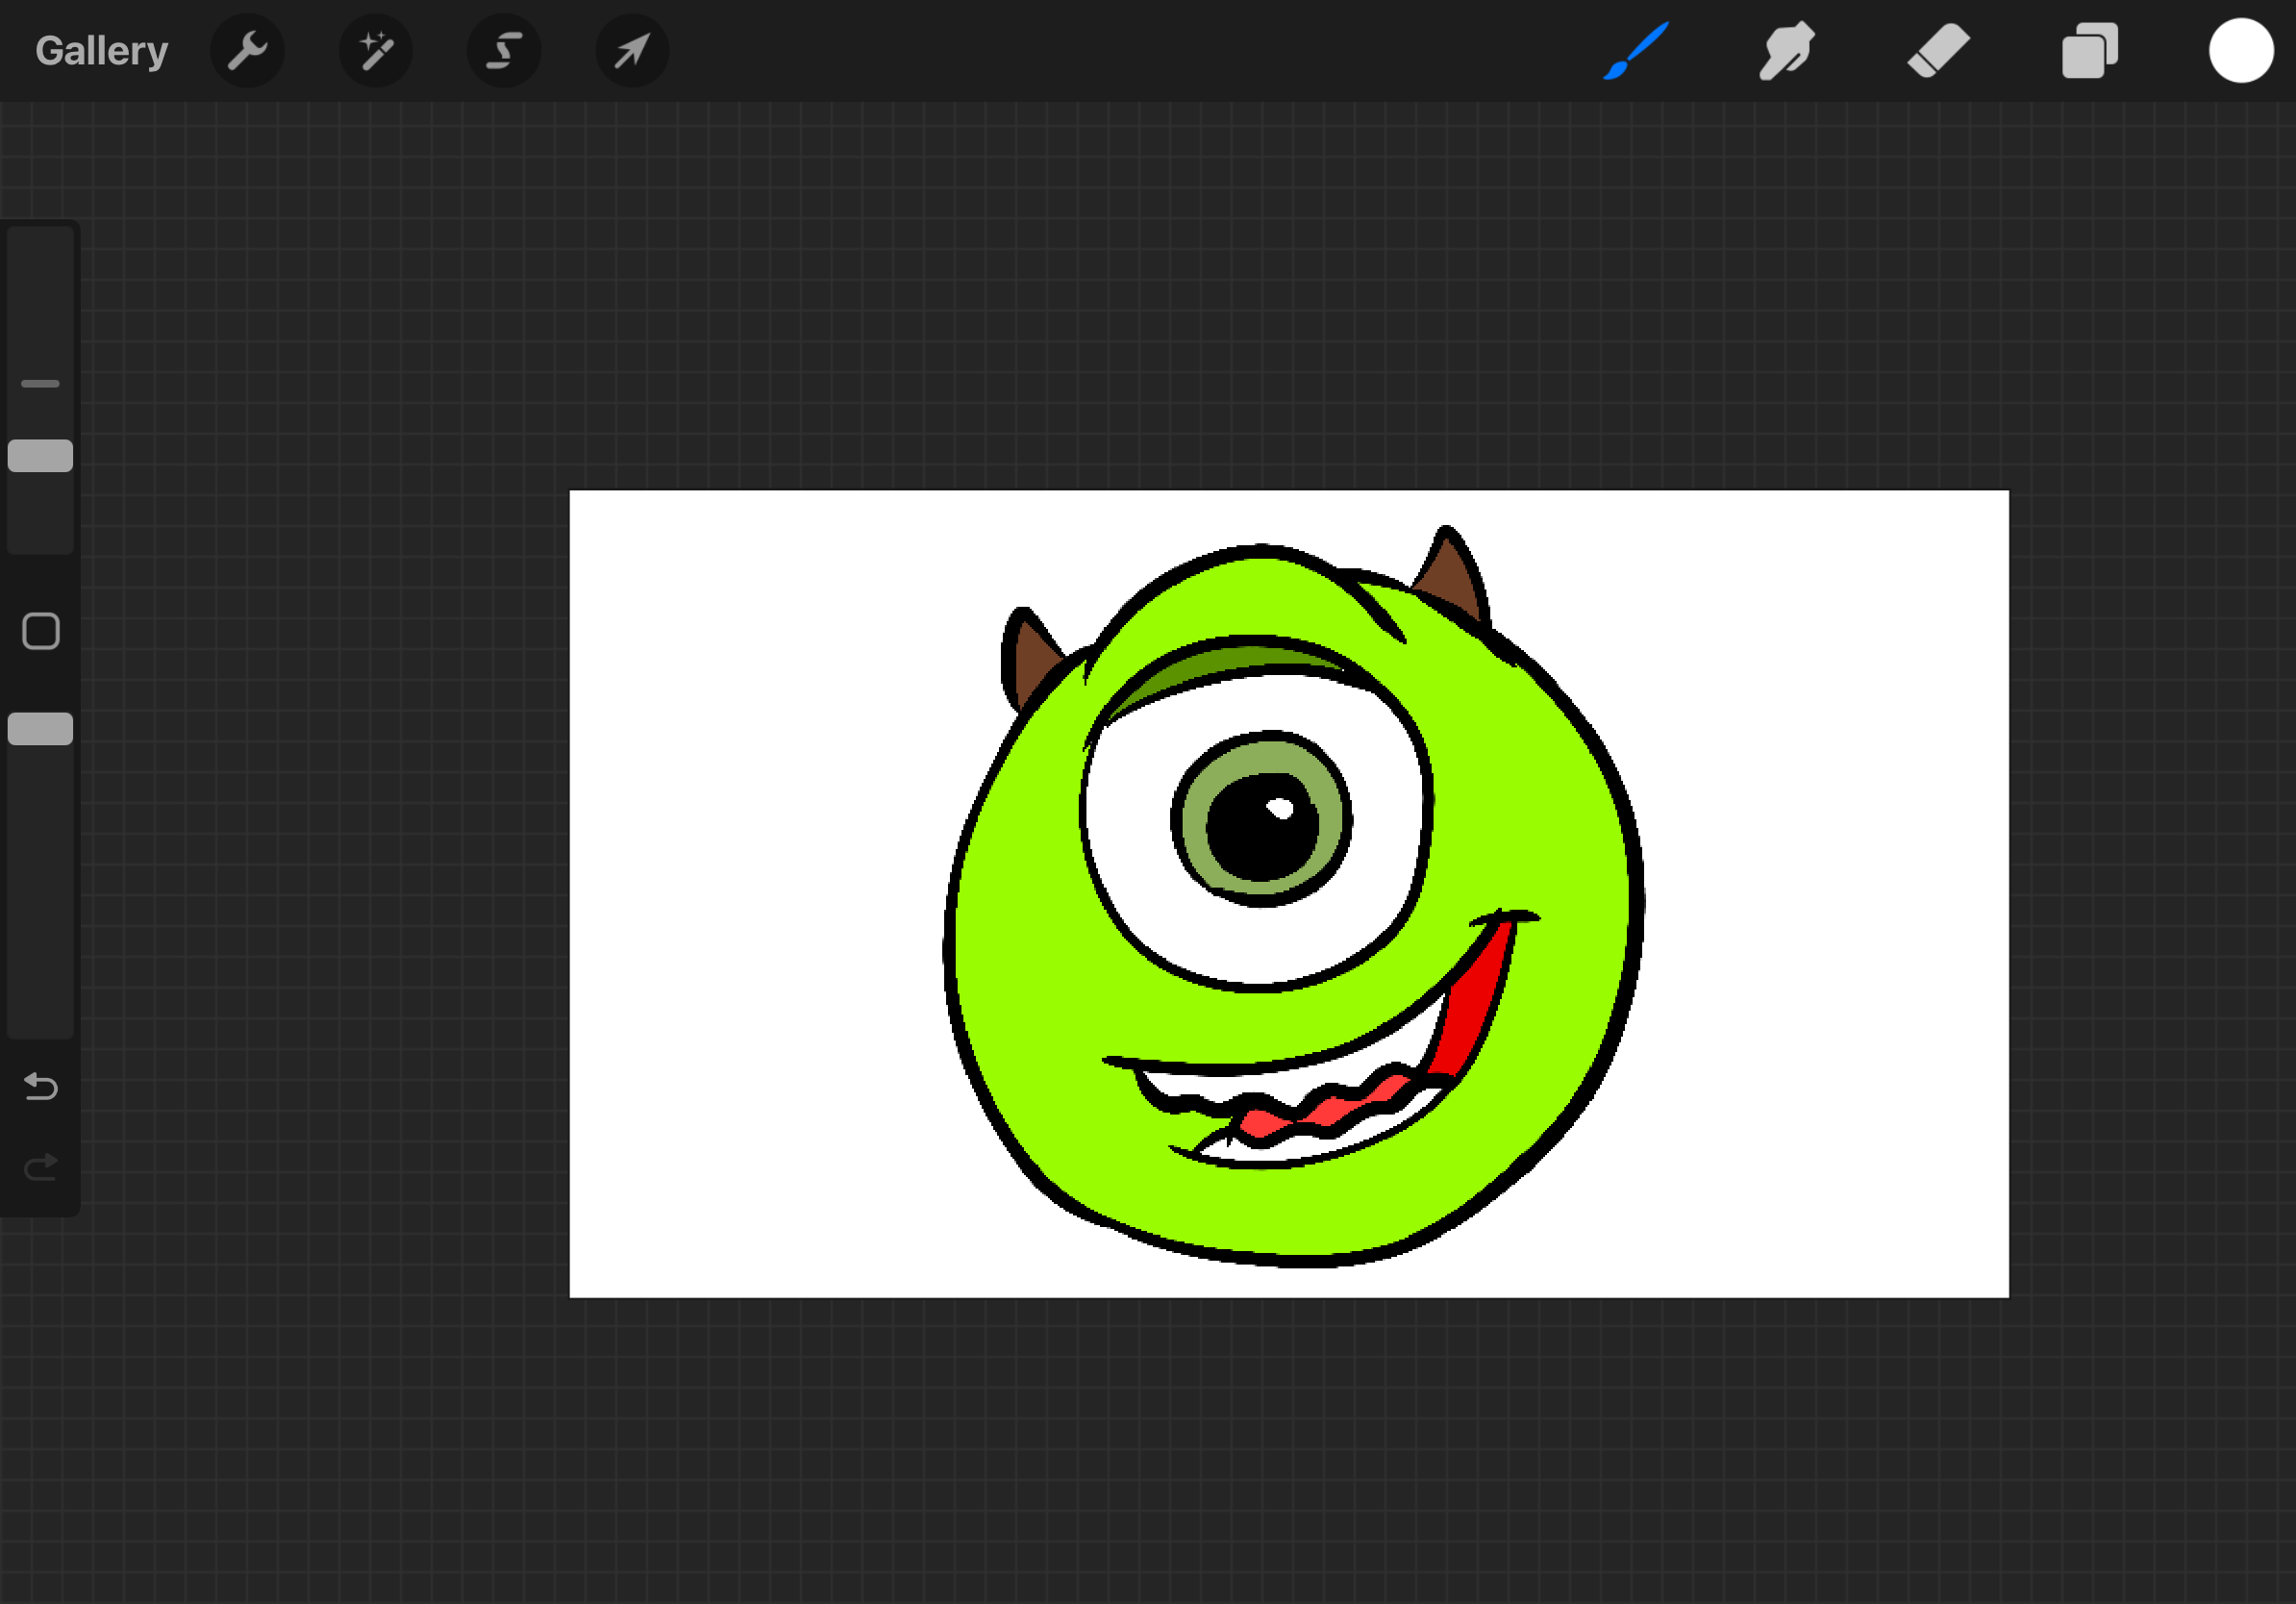Tap the square modify button on the sidebar
This screenshot has width=2296, height=1604.
tap(40, 631)
